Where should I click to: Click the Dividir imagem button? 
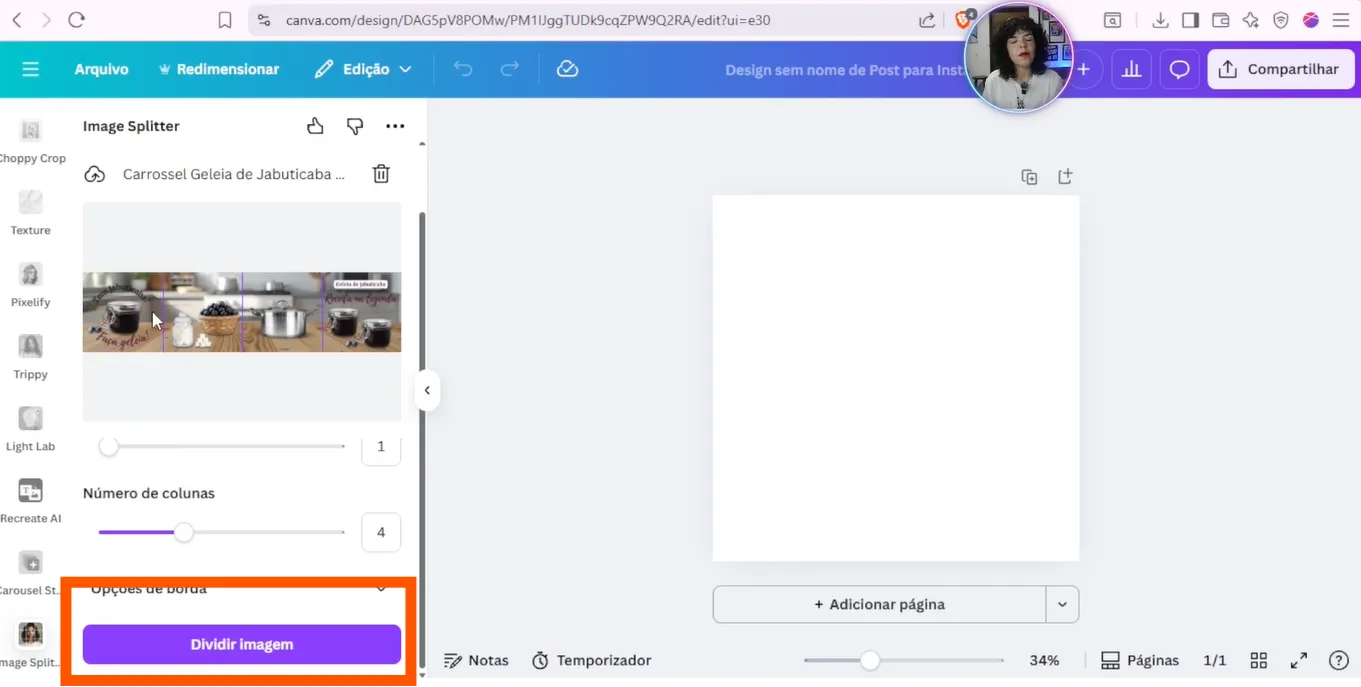point(242,644)
